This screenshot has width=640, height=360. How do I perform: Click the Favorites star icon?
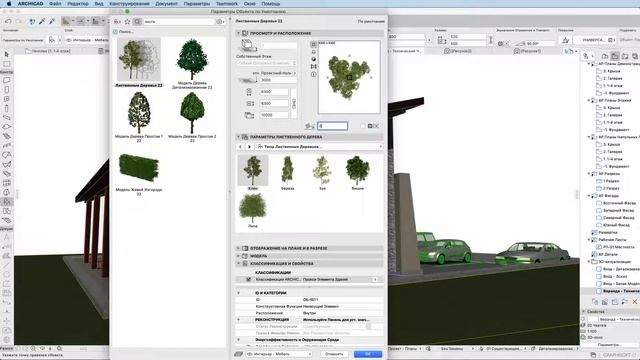127,22
